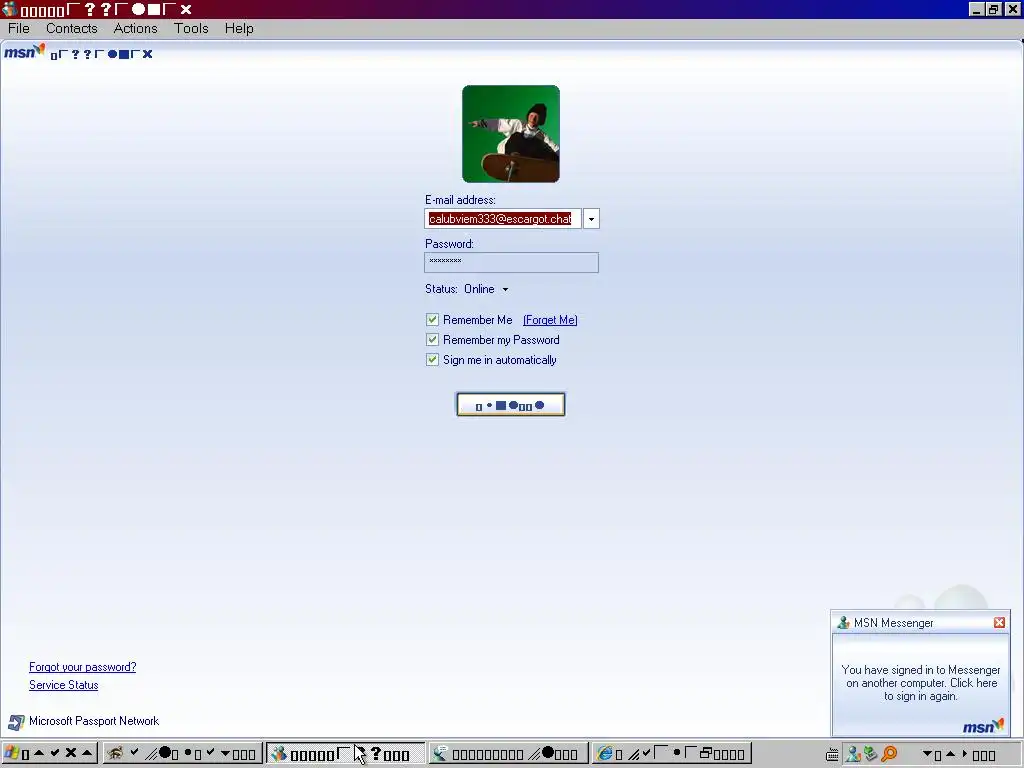Click the Start button on the taskbar
Viewport: 1024px width, 768px height.
[x=50, y=753]
